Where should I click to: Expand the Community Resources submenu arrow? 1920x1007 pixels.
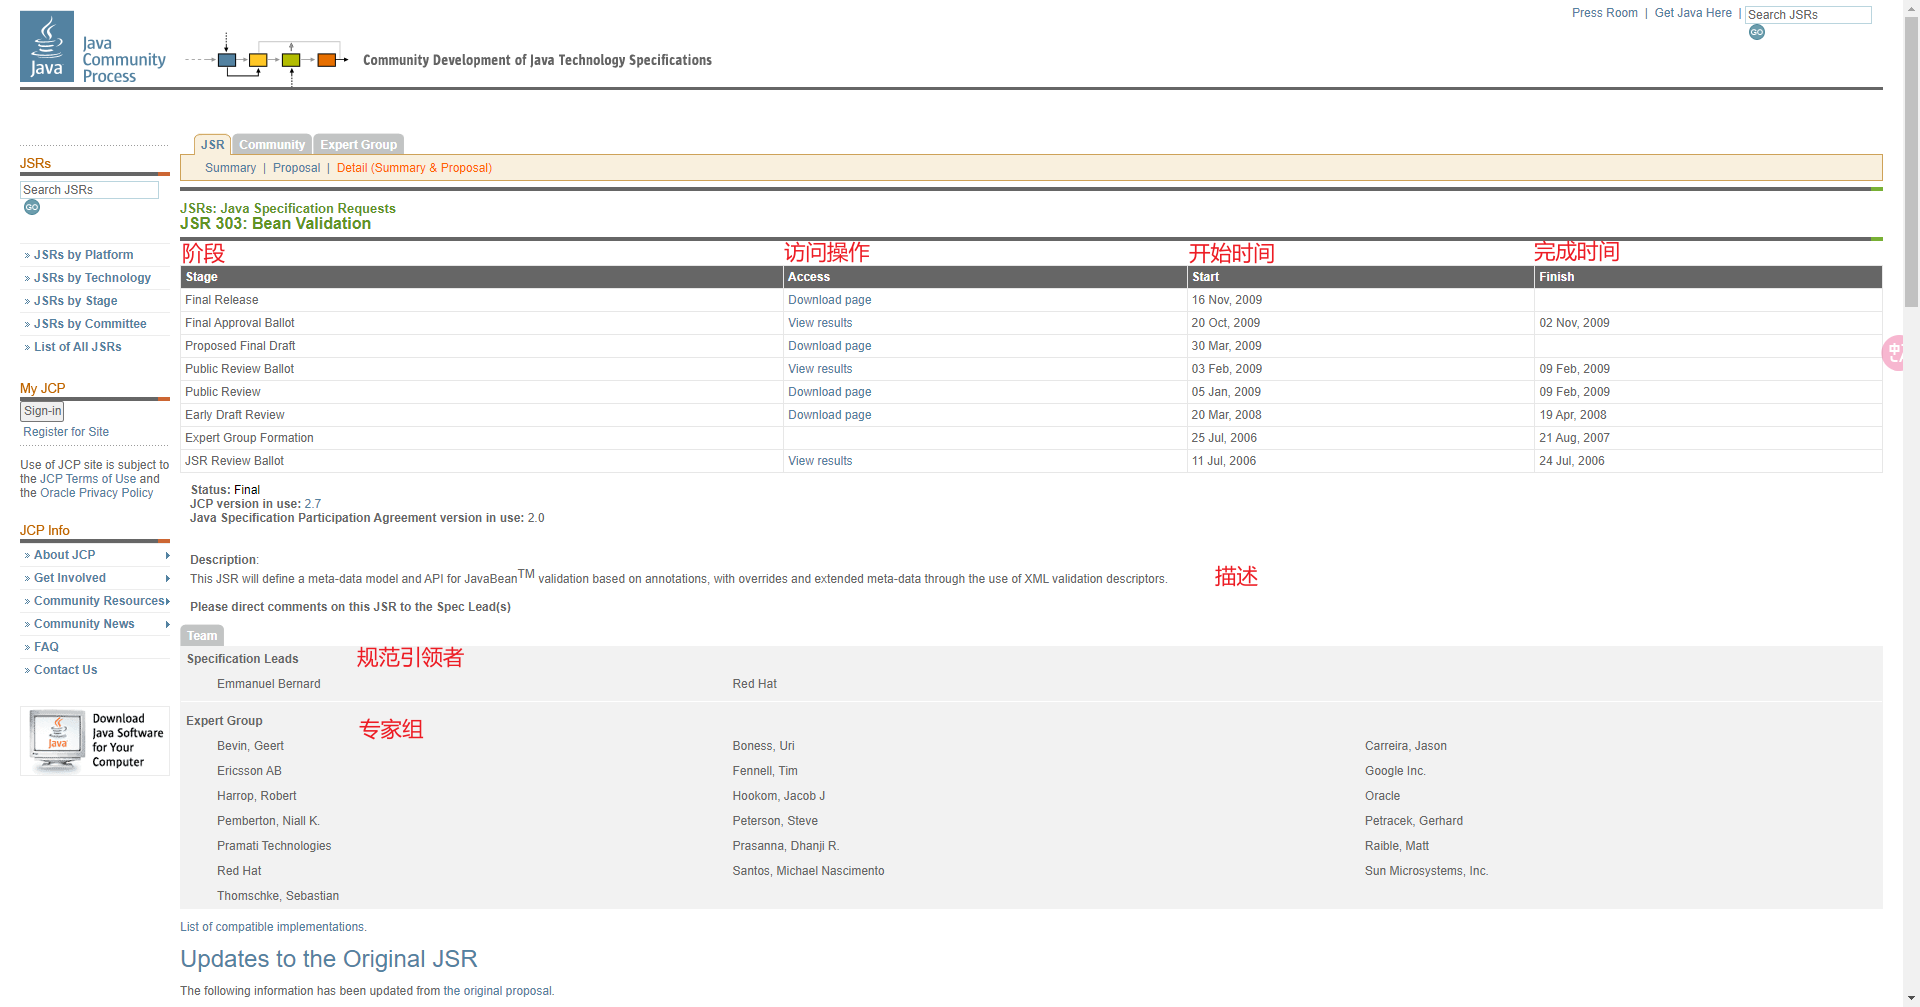[168, 601]
